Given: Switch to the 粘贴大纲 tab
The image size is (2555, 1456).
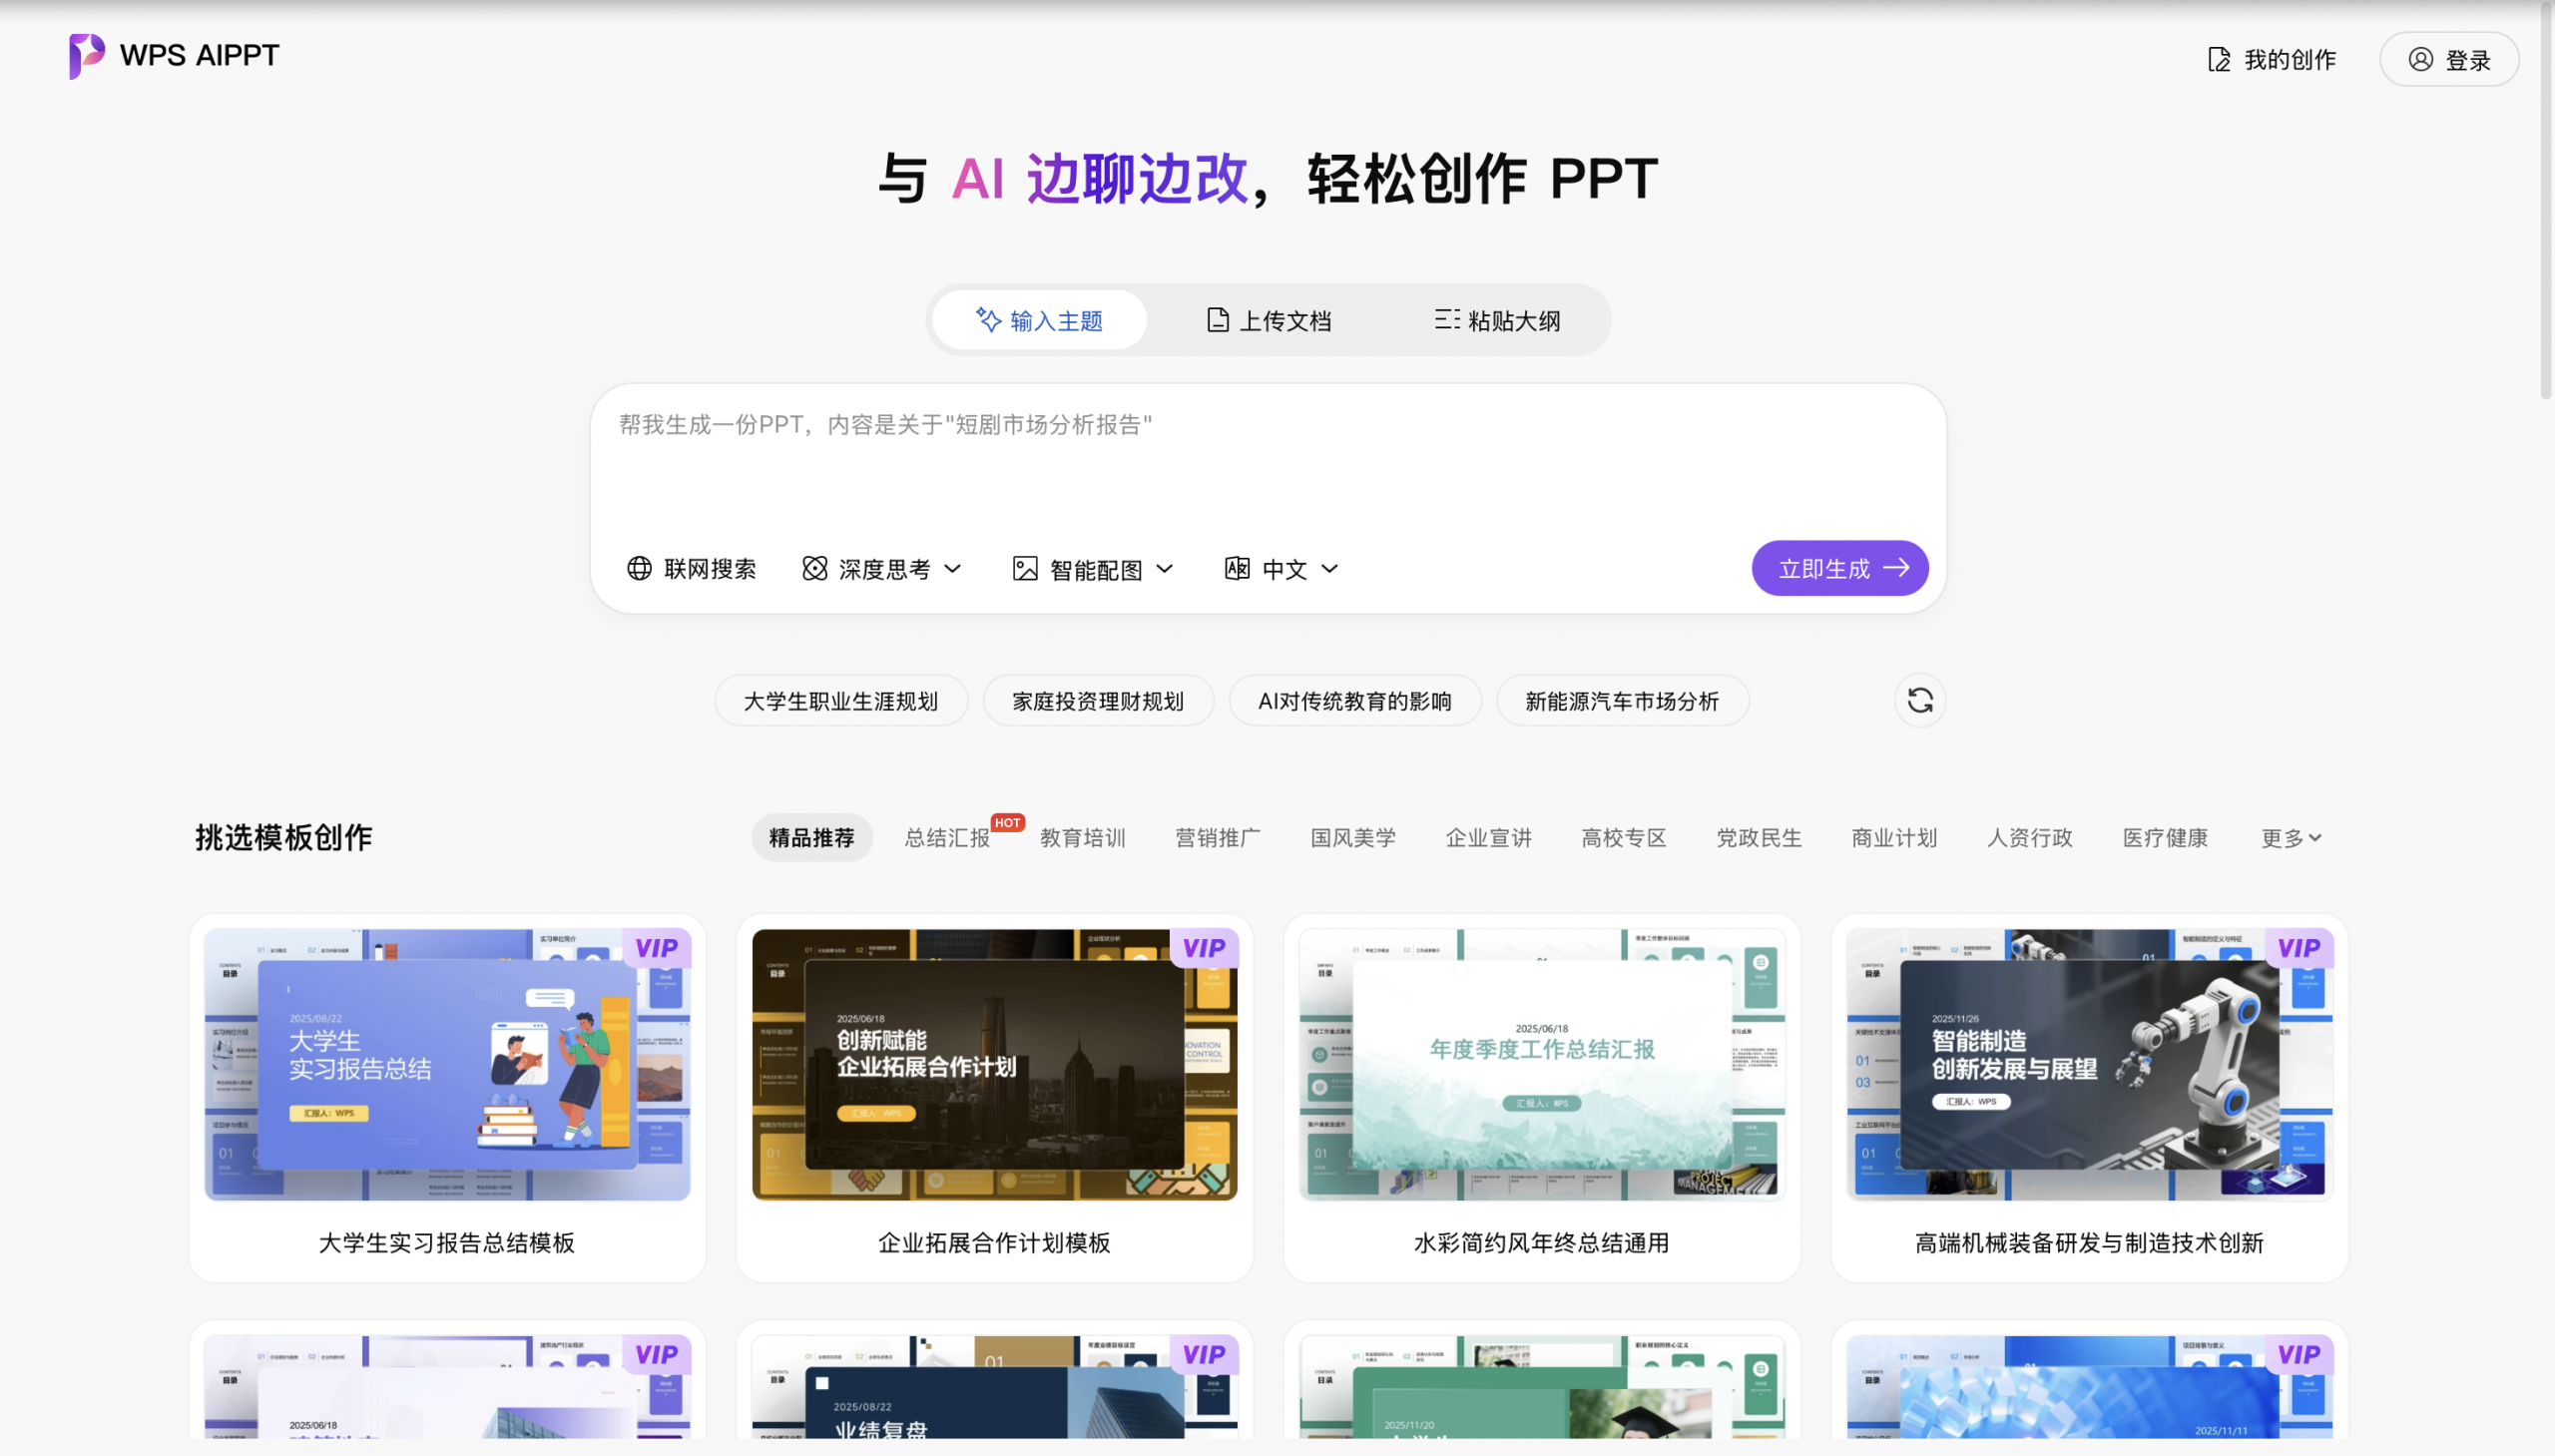Looking at the screenshot, I should point(1497,319).
